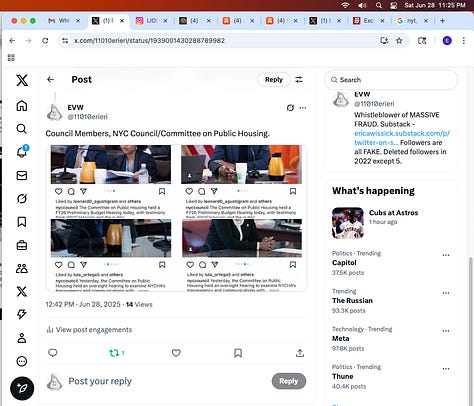The image size is (474, 406).
Task: Open Communities people icon
Action: coord(22,268)
